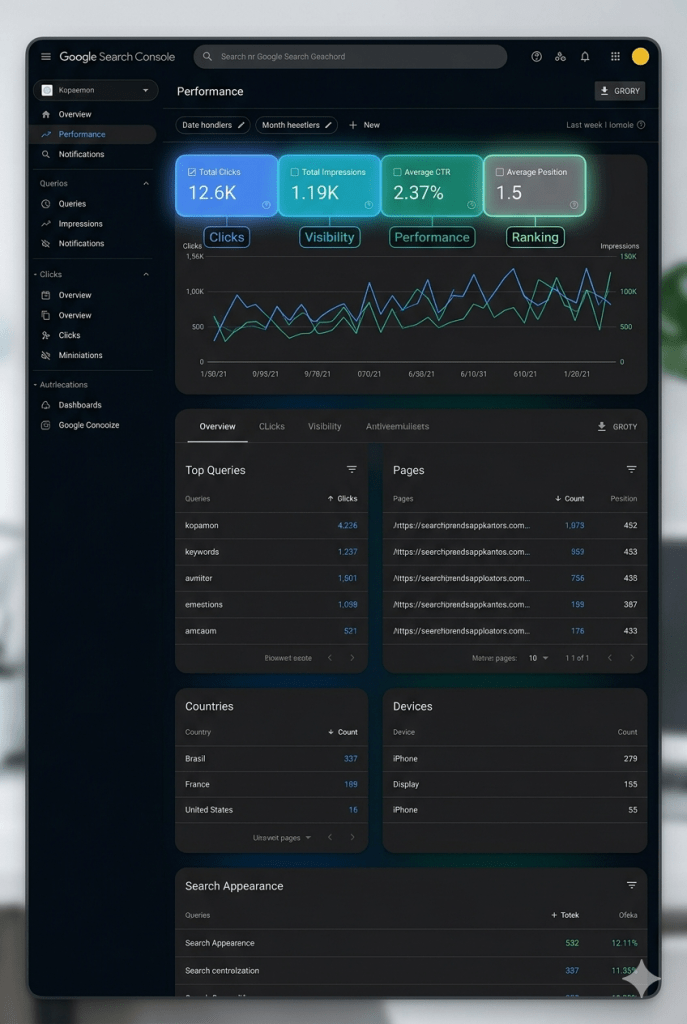Switch to the CLicks tab
The image size is (687, 1024).
[x=272, y=426]
